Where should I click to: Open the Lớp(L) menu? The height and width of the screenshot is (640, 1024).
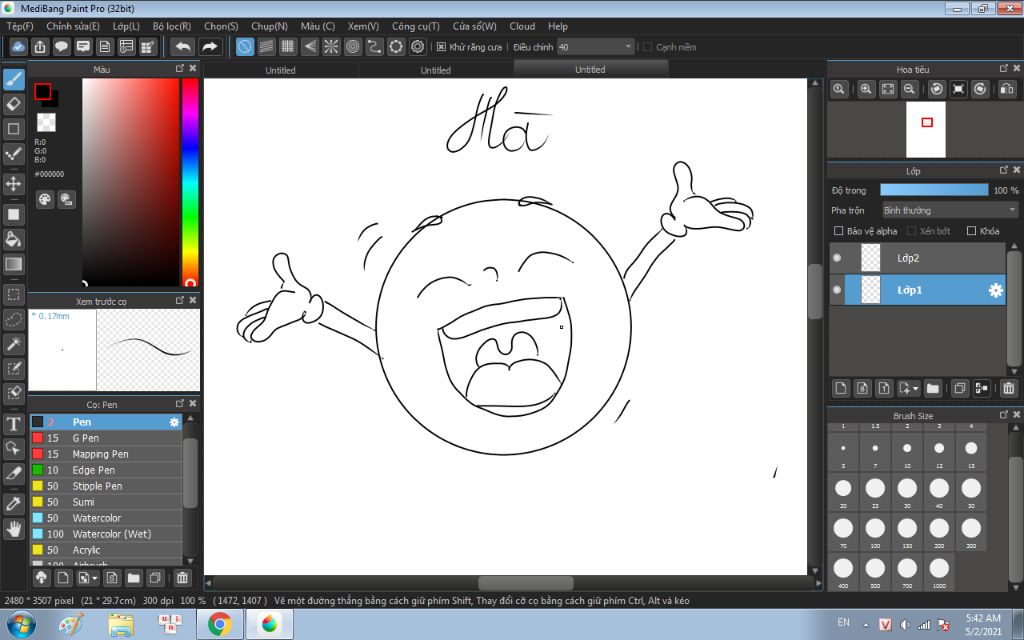(126, 26)
